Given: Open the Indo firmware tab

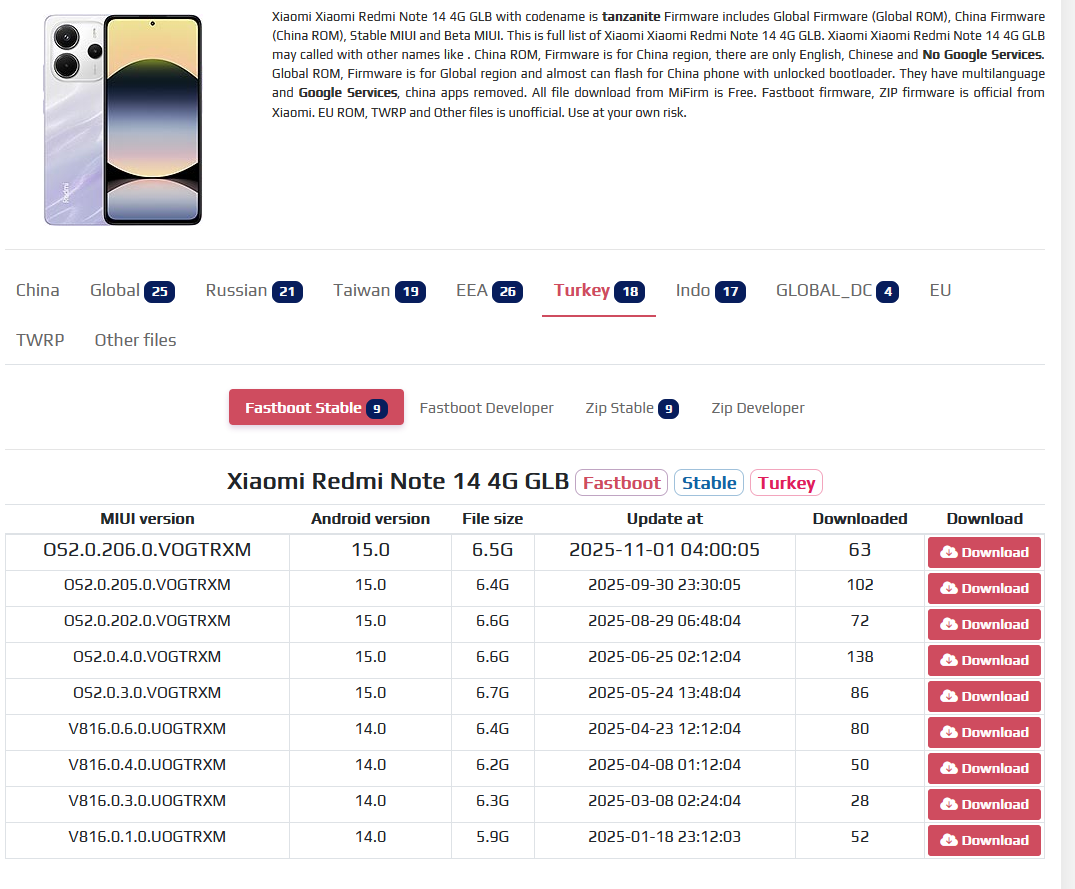Looking at the screenshot, I should pyautogui.click(x=710, y=291).
